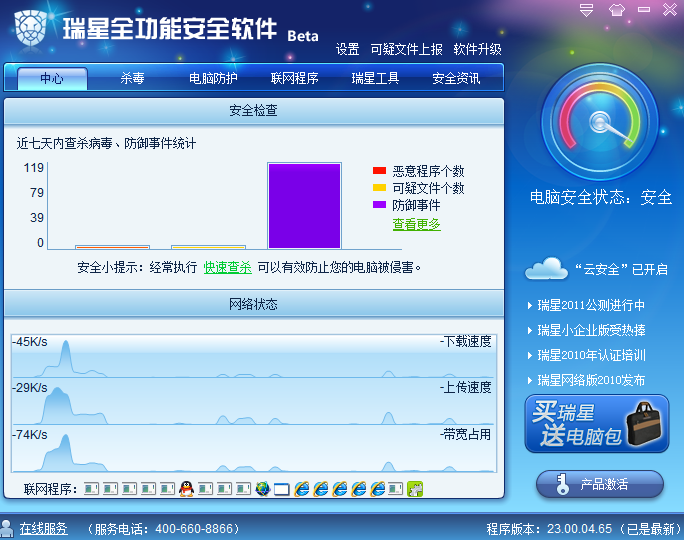Click the QQ penguin program icon

(x=186, y=489)
